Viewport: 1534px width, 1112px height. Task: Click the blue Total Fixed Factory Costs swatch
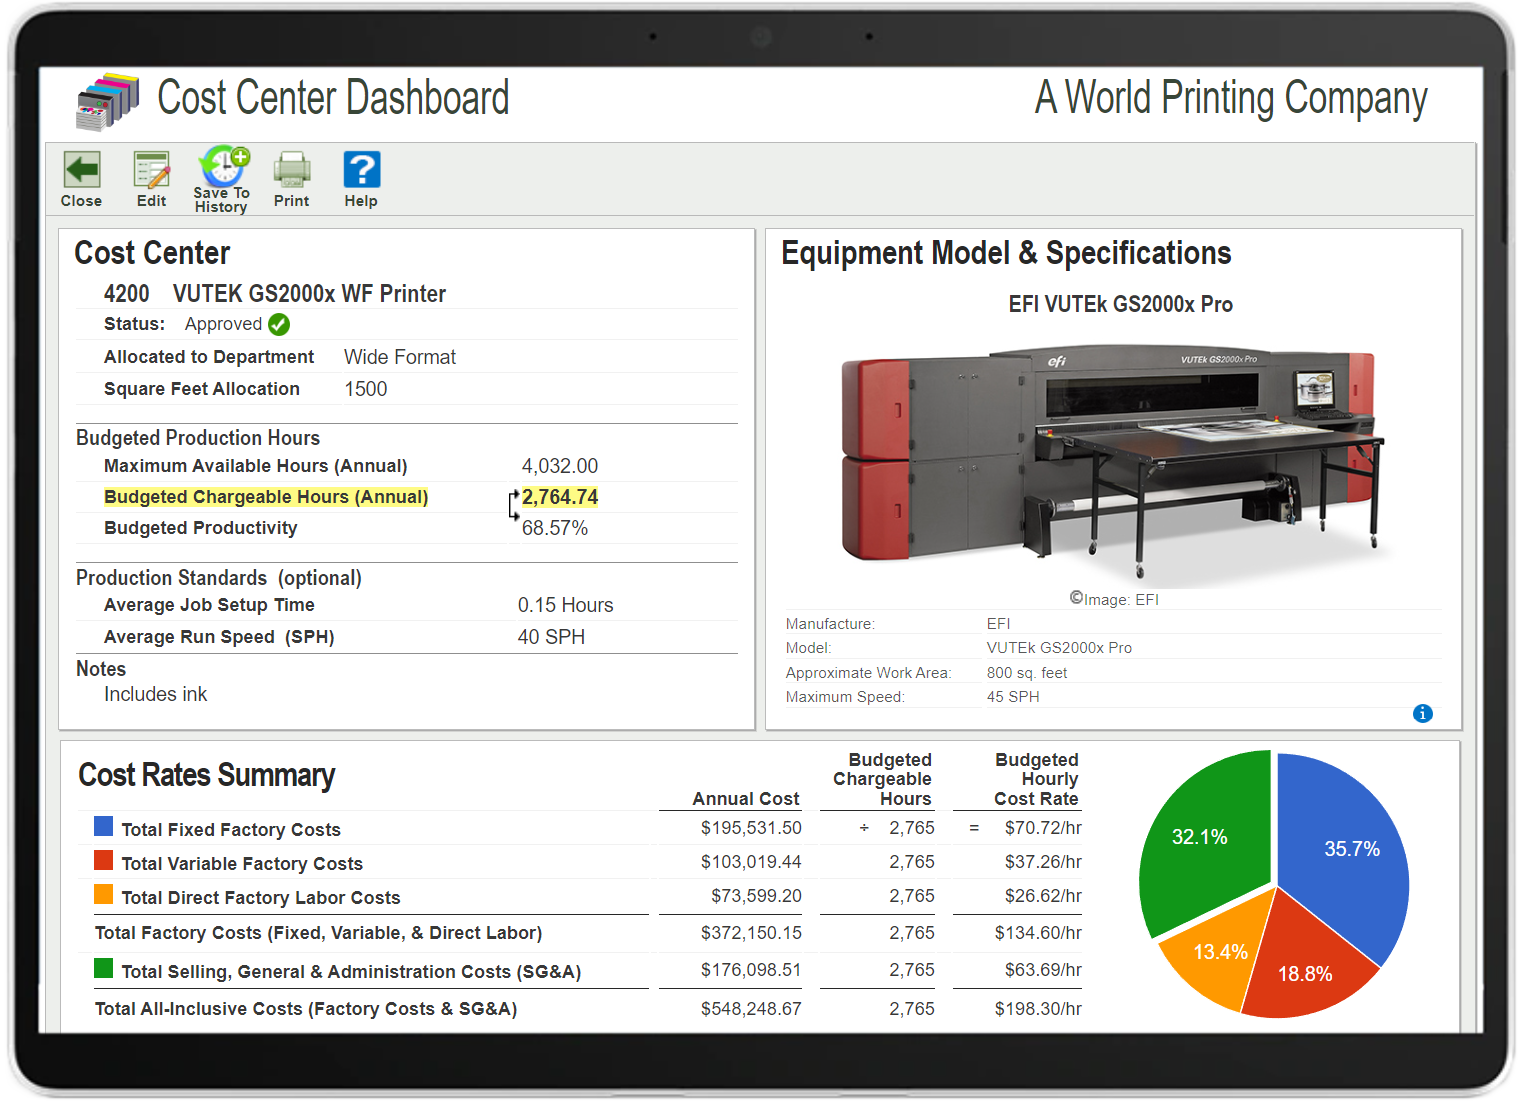(x=103, y=826)
